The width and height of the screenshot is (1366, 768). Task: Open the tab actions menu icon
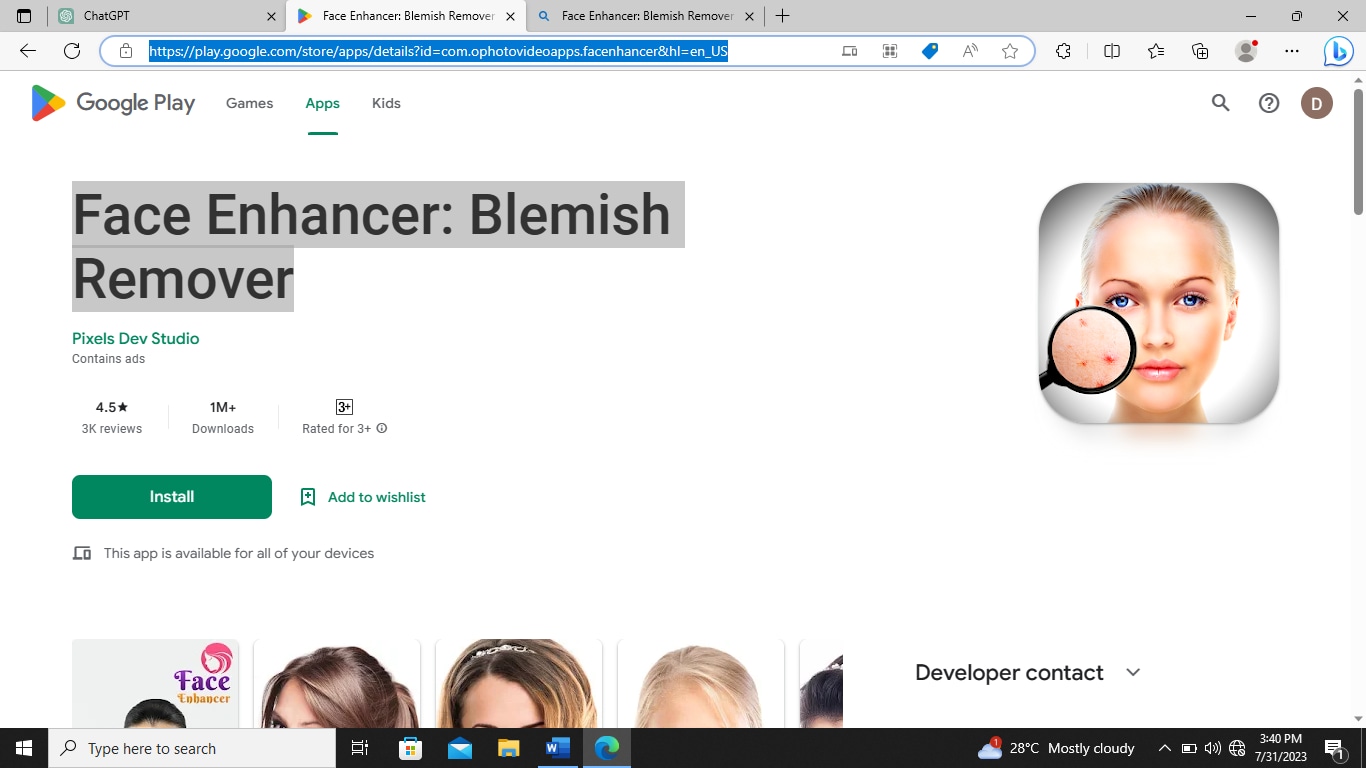point(24,16)
